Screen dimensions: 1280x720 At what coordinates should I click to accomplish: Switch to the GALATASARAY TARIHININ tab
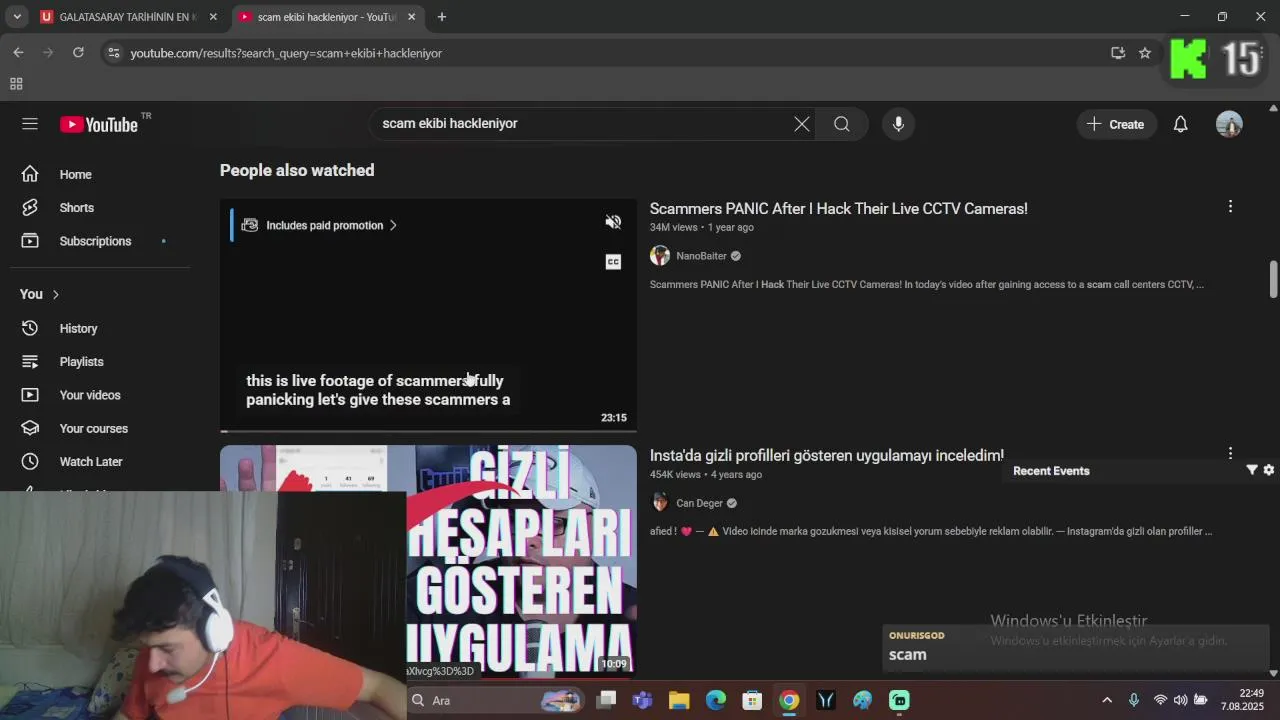coord(127,17)
